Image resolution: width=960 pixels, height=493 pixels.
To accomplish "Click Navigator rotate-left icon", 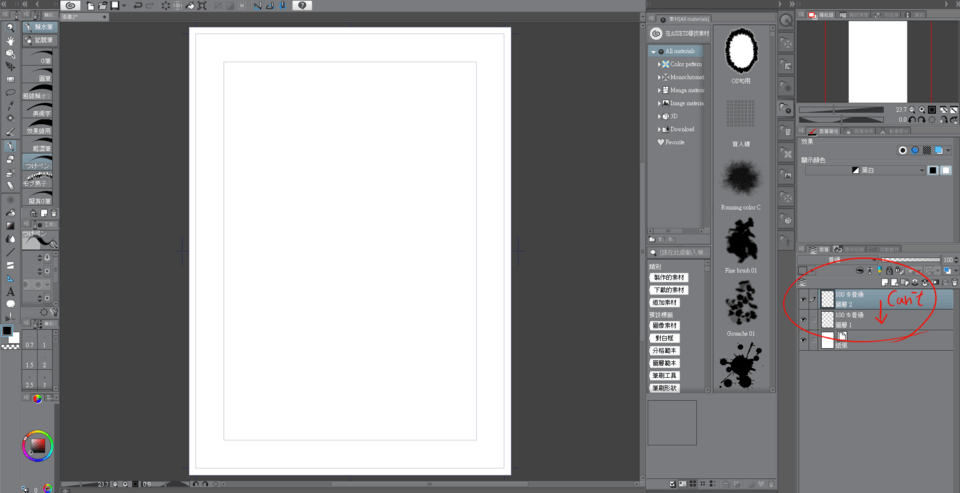I will pos(912,120).
